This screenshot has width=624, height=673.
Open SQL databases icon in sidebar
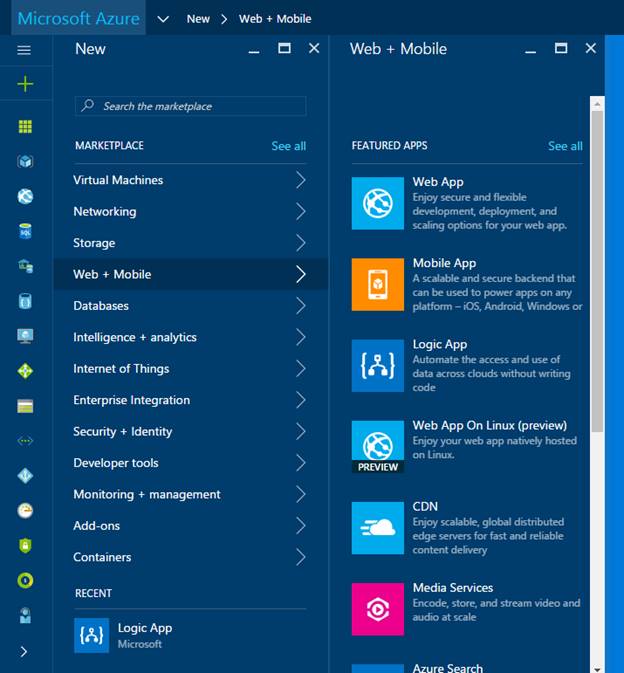(x=25, y=231)
